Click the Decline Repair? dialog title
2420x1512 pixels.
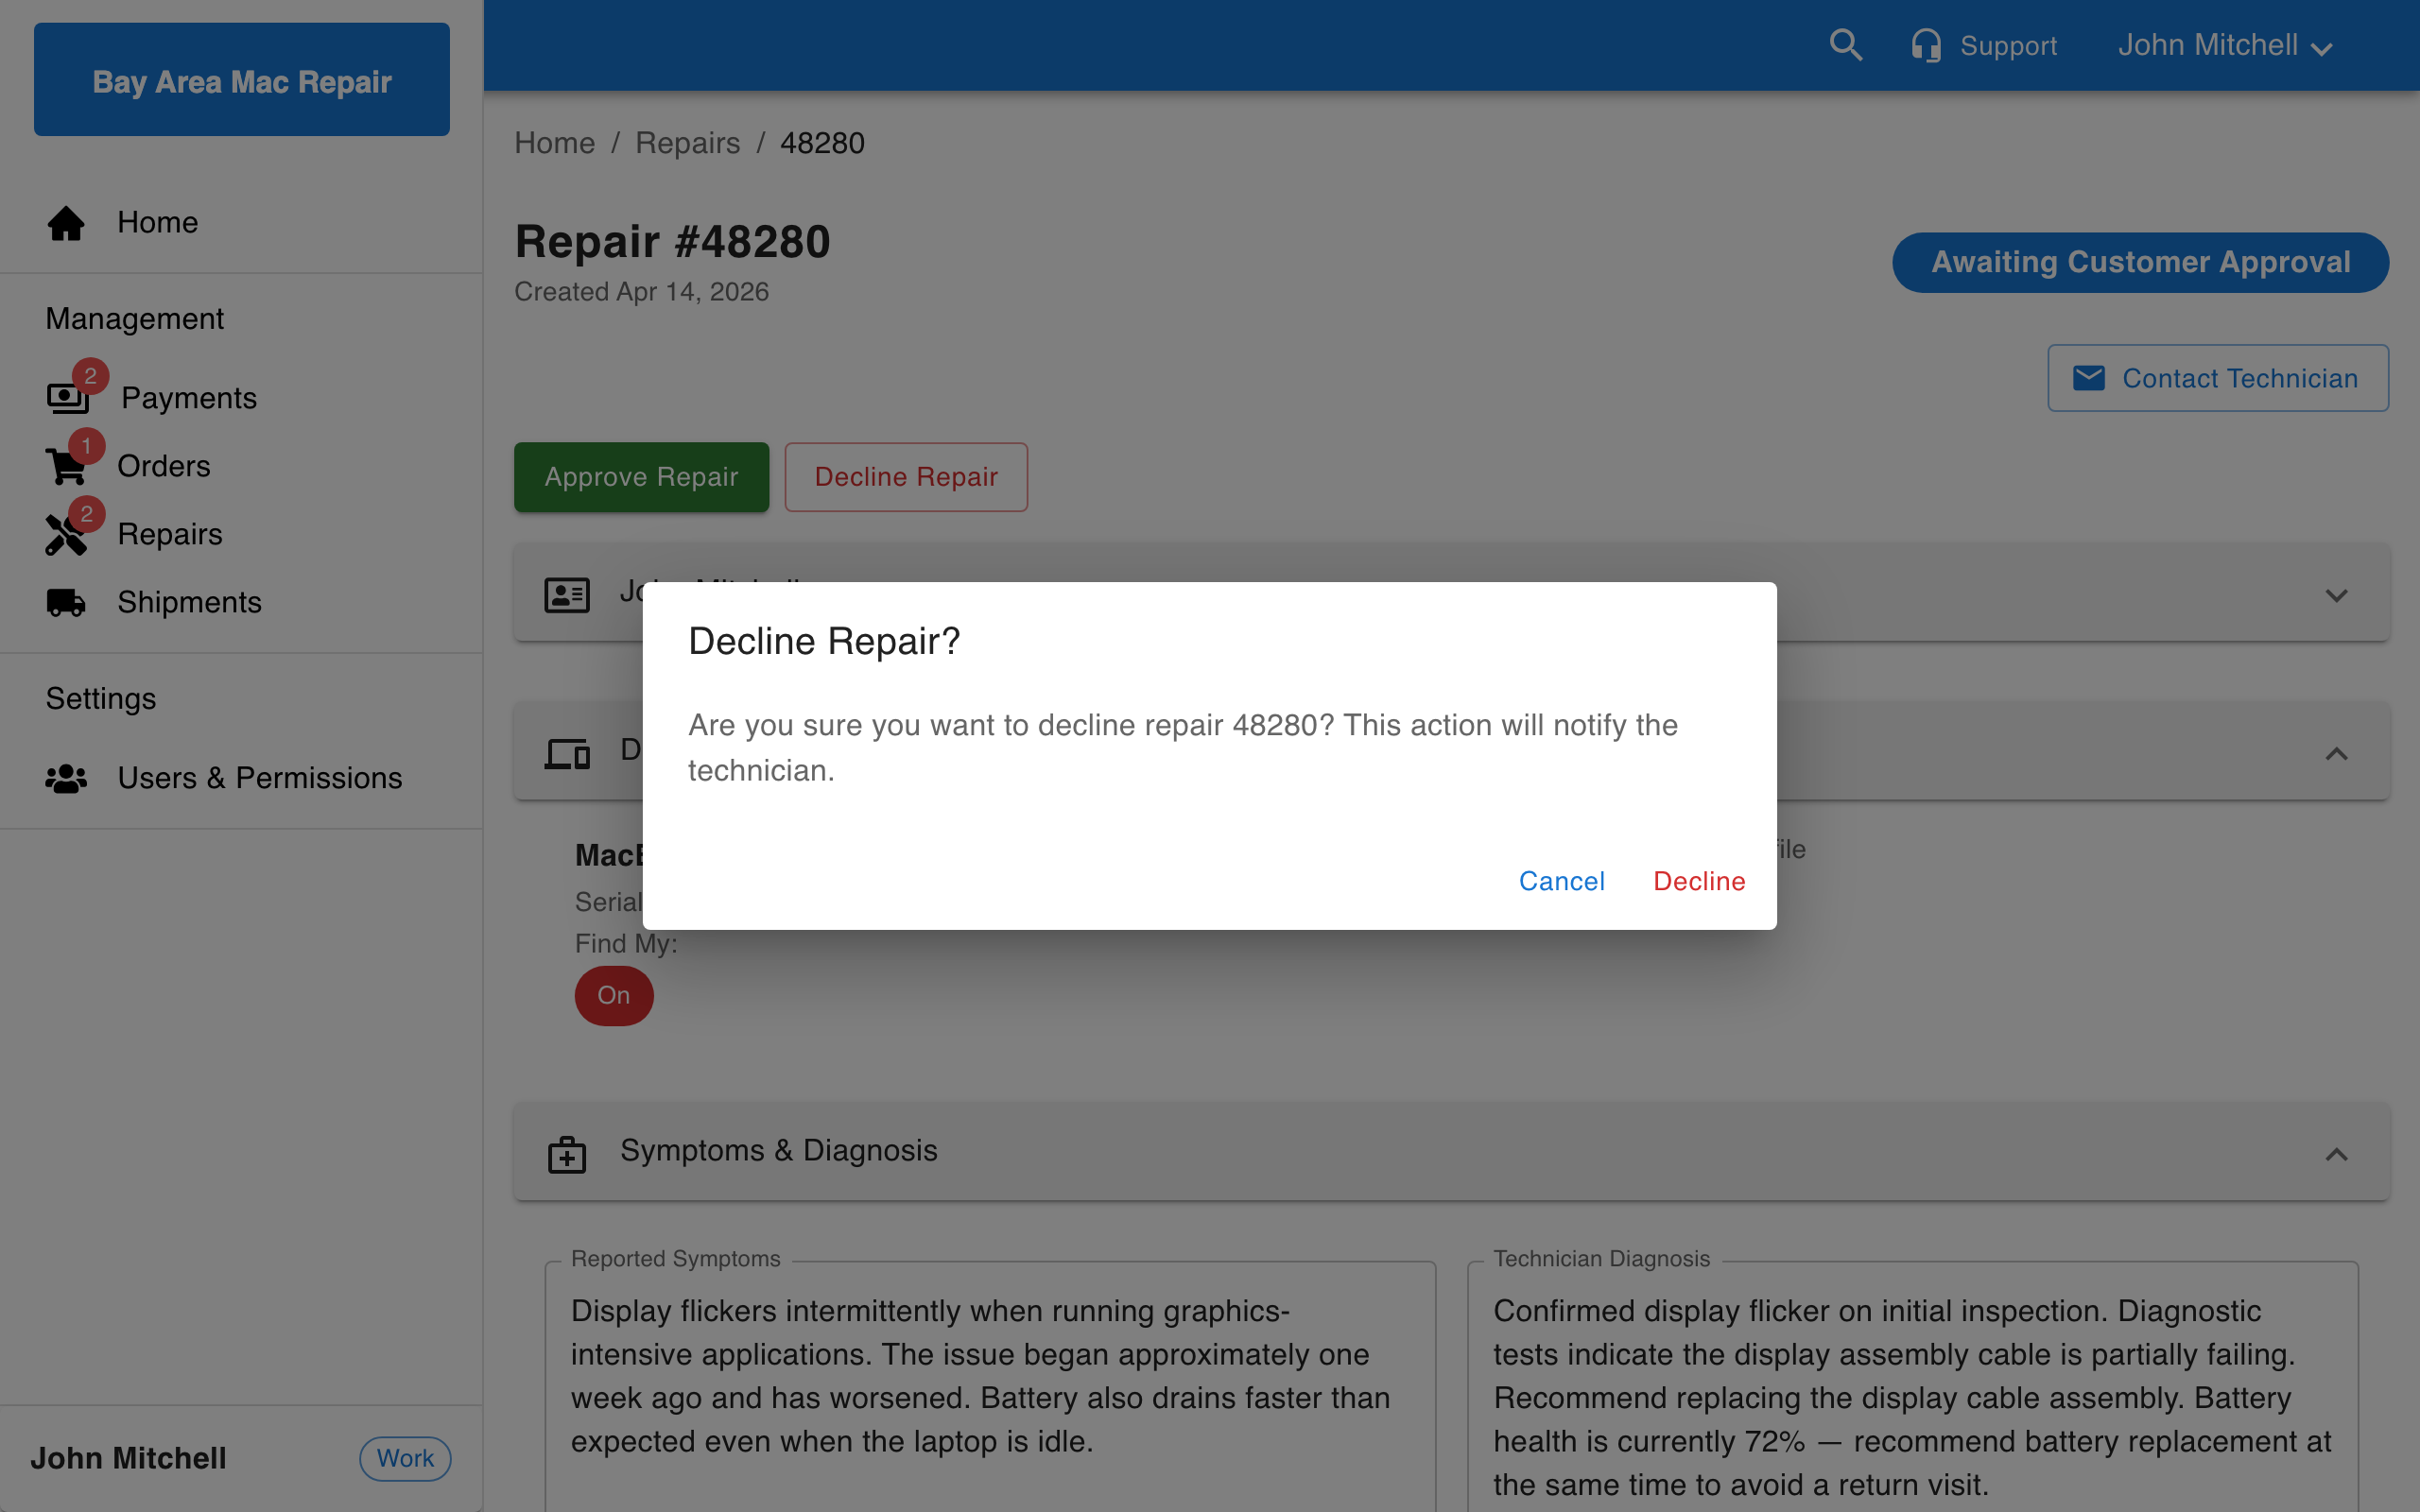click(824, 641)
